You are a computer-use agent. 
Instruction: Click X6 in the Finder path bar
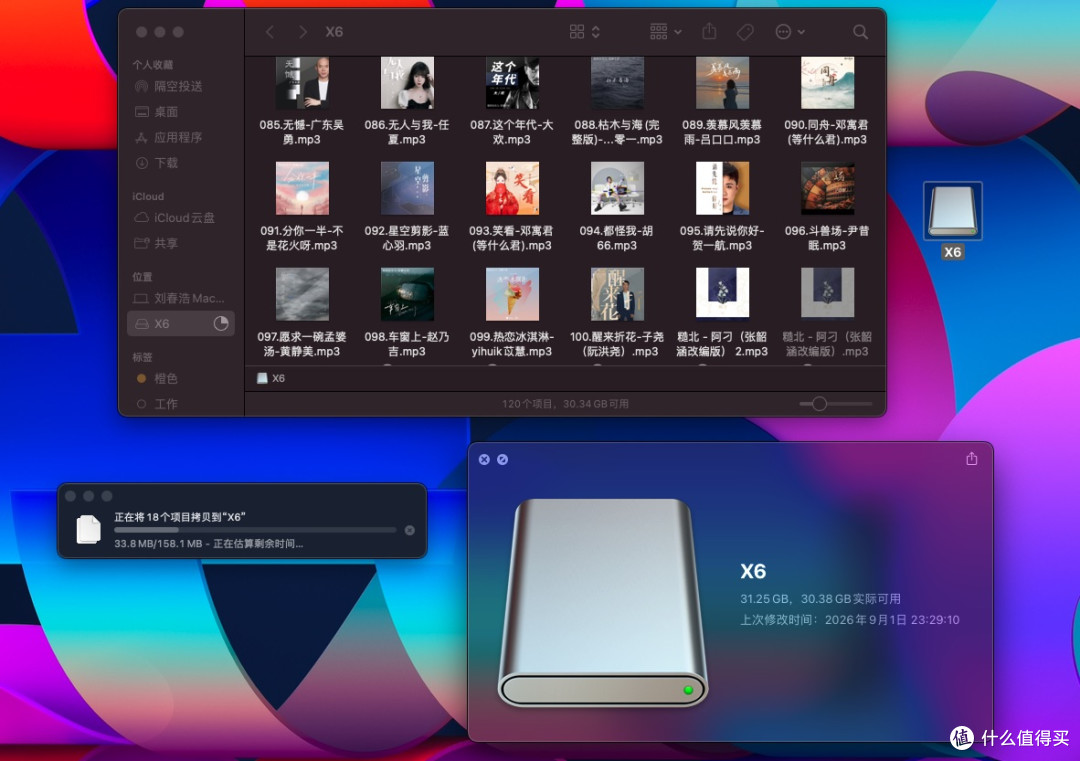[x=271, y=378]
